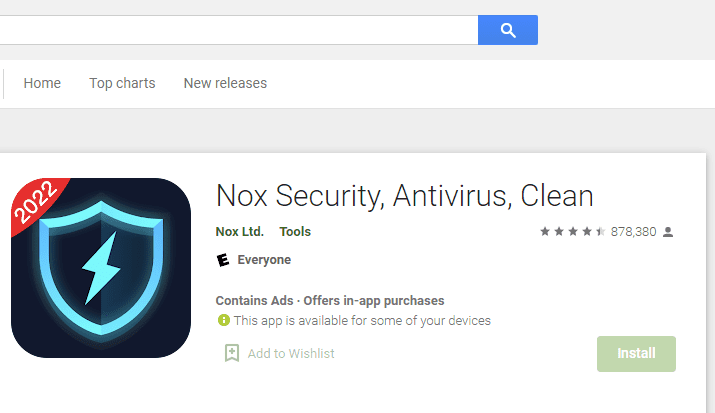Open the Nox Security shield app icon
715x413 pixels.
[x=101, y=268]
